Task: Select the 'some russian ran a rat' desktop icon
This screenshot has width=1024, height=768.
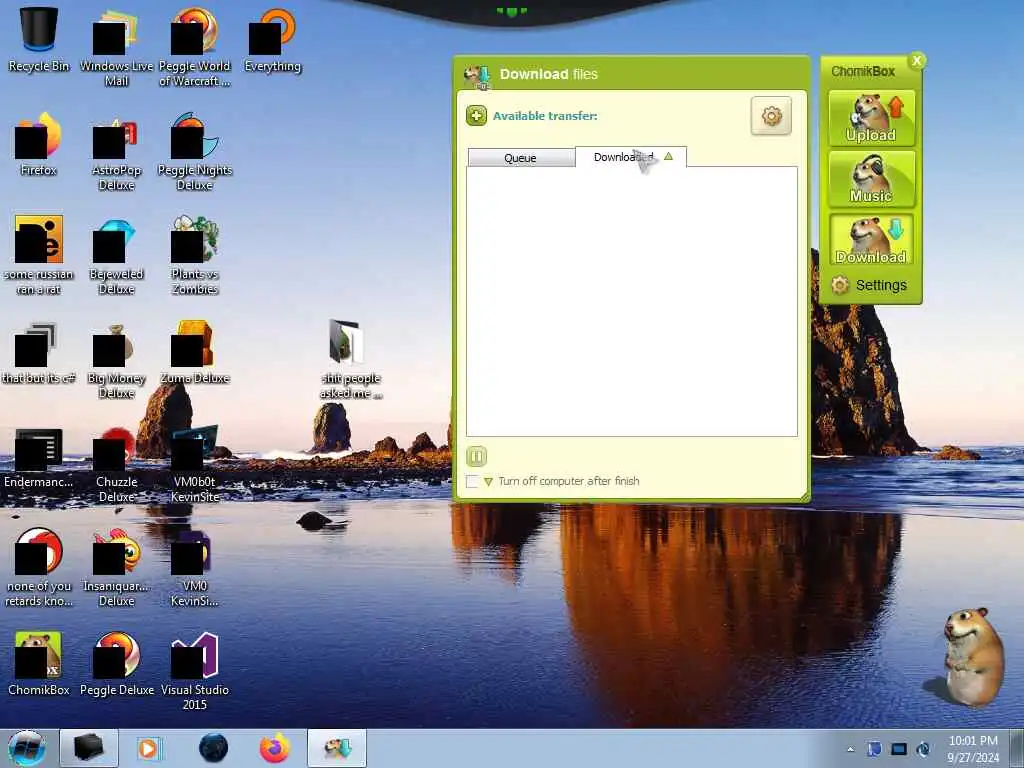Action: 39,255
